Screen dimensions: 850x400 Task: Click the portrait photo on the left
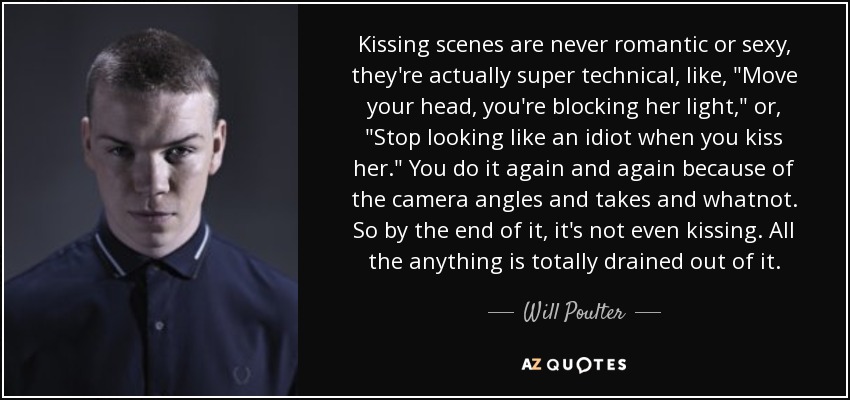click(x=151, y=200)
